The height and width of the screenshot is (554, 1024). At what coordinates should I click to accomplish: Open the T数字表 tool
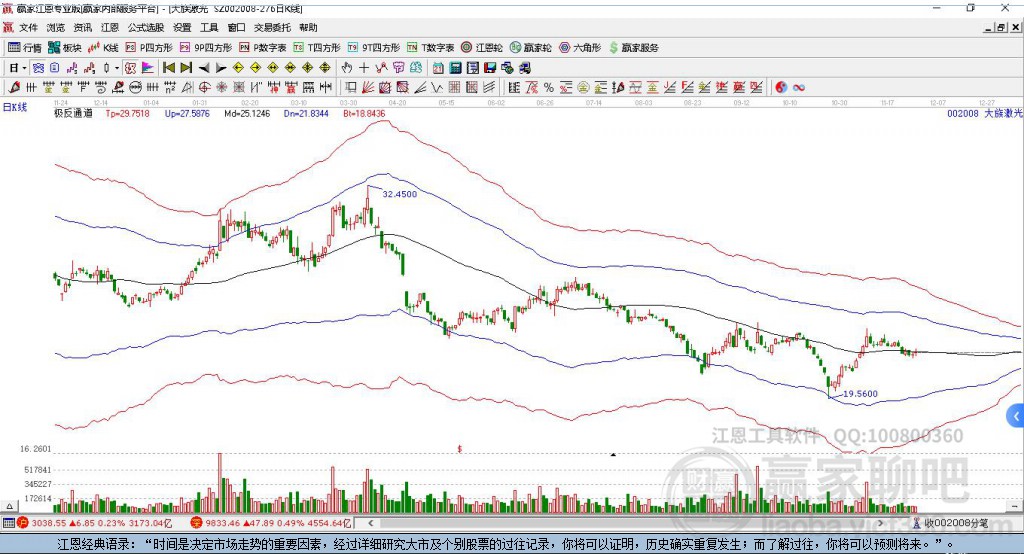tap(430, 48)
